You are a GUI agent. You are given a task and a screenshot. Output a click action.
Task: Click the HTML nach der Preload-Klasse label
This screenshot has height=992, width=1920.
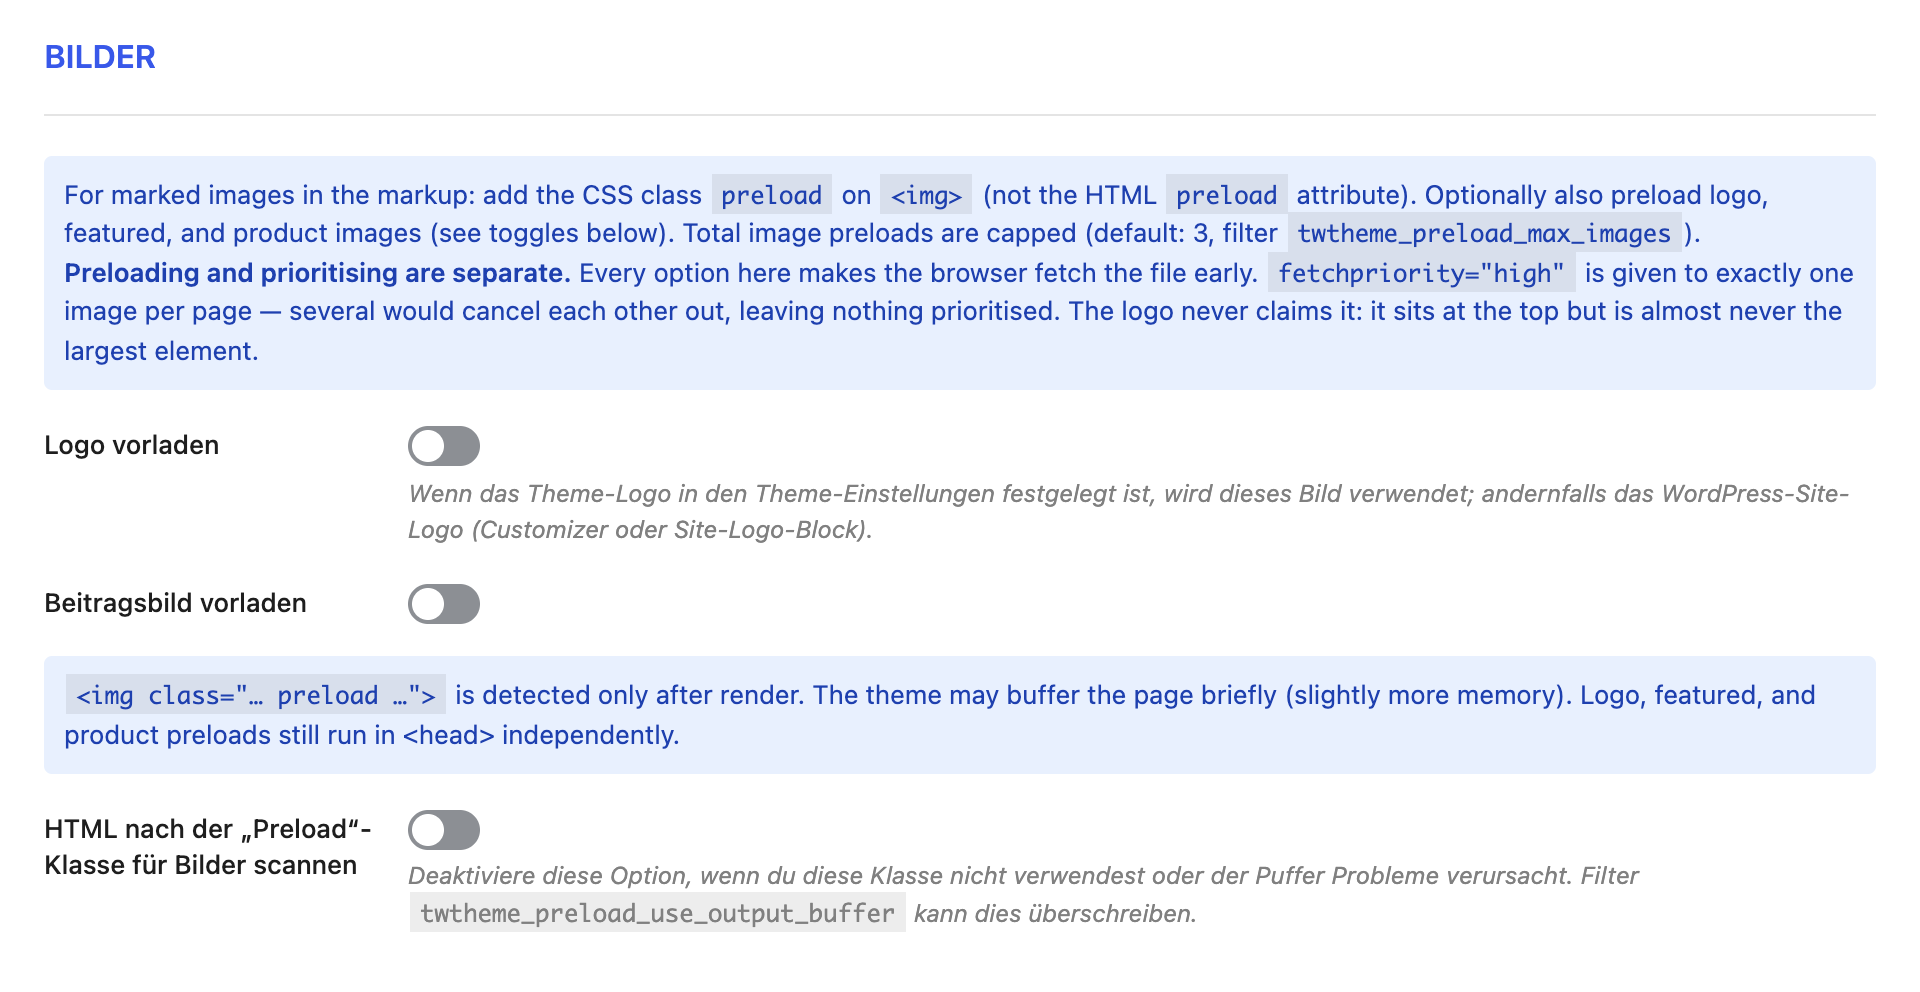click(x=208, y=847)
